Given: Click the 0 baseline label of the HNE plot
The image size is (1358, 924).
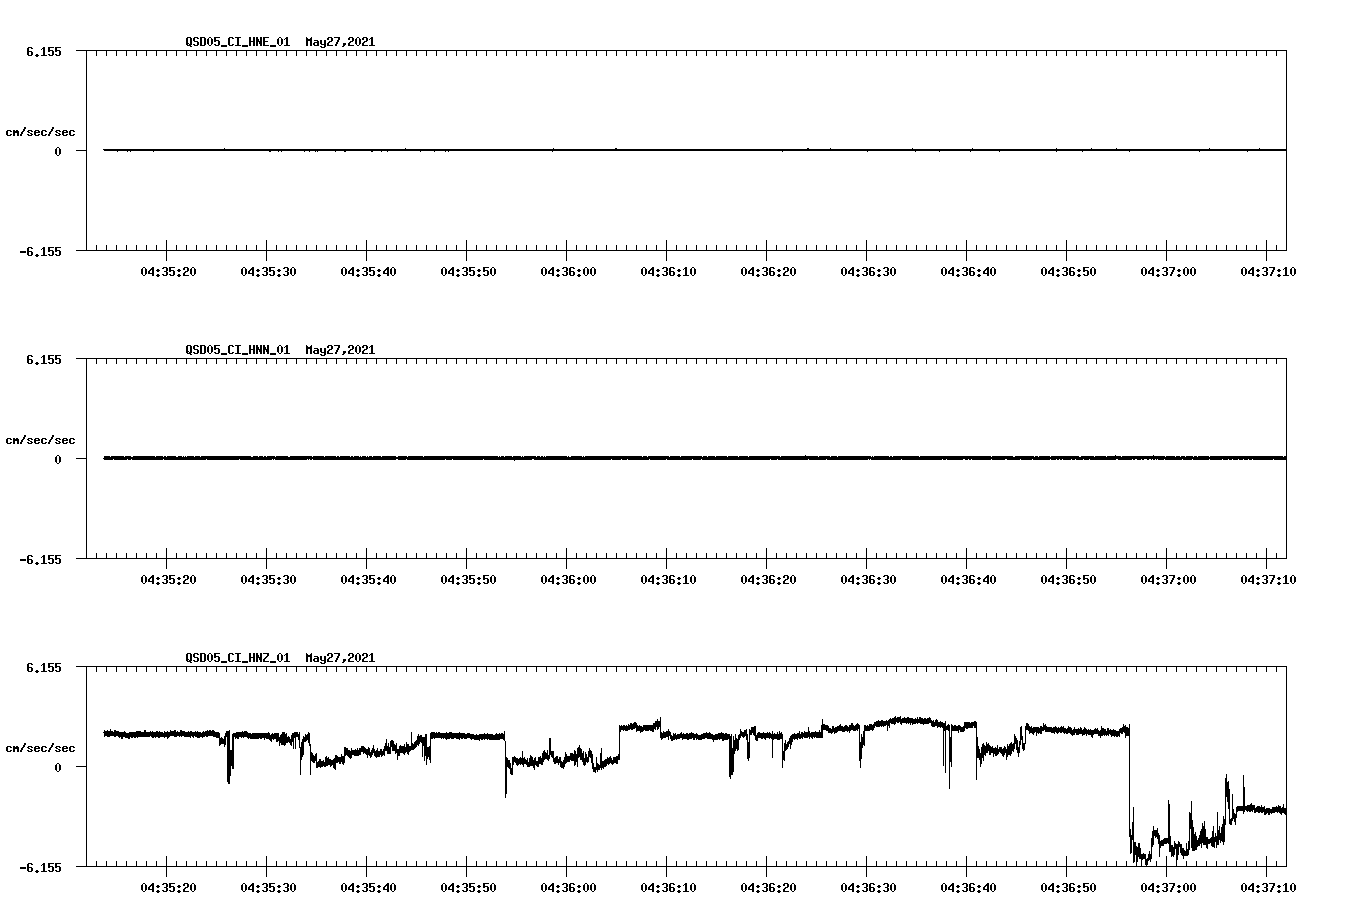Looking at the screenshot, I should click(x=56, y=150).
